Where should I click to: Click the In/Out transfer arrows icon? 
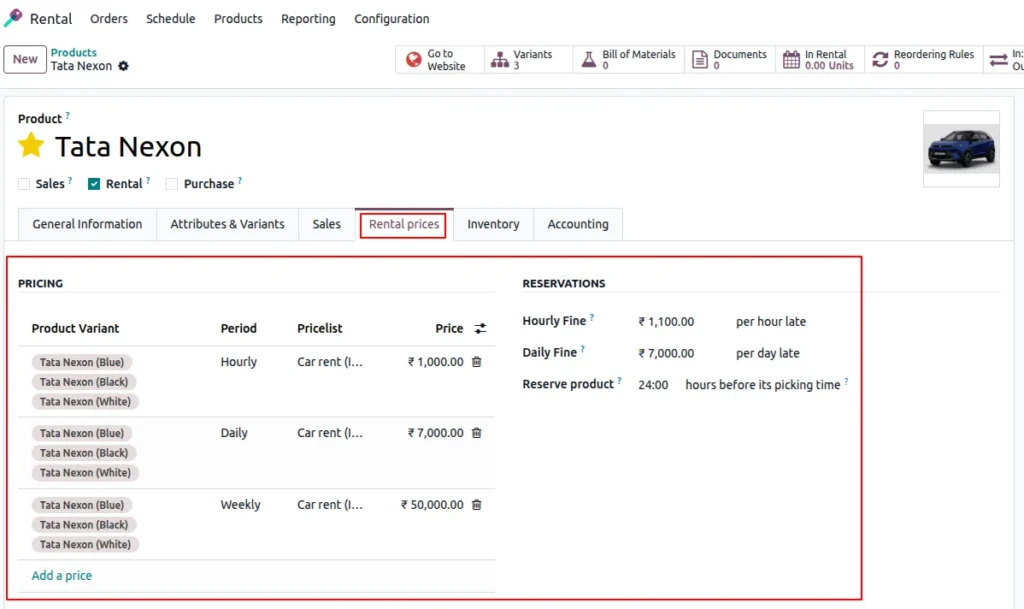(999, 60)
